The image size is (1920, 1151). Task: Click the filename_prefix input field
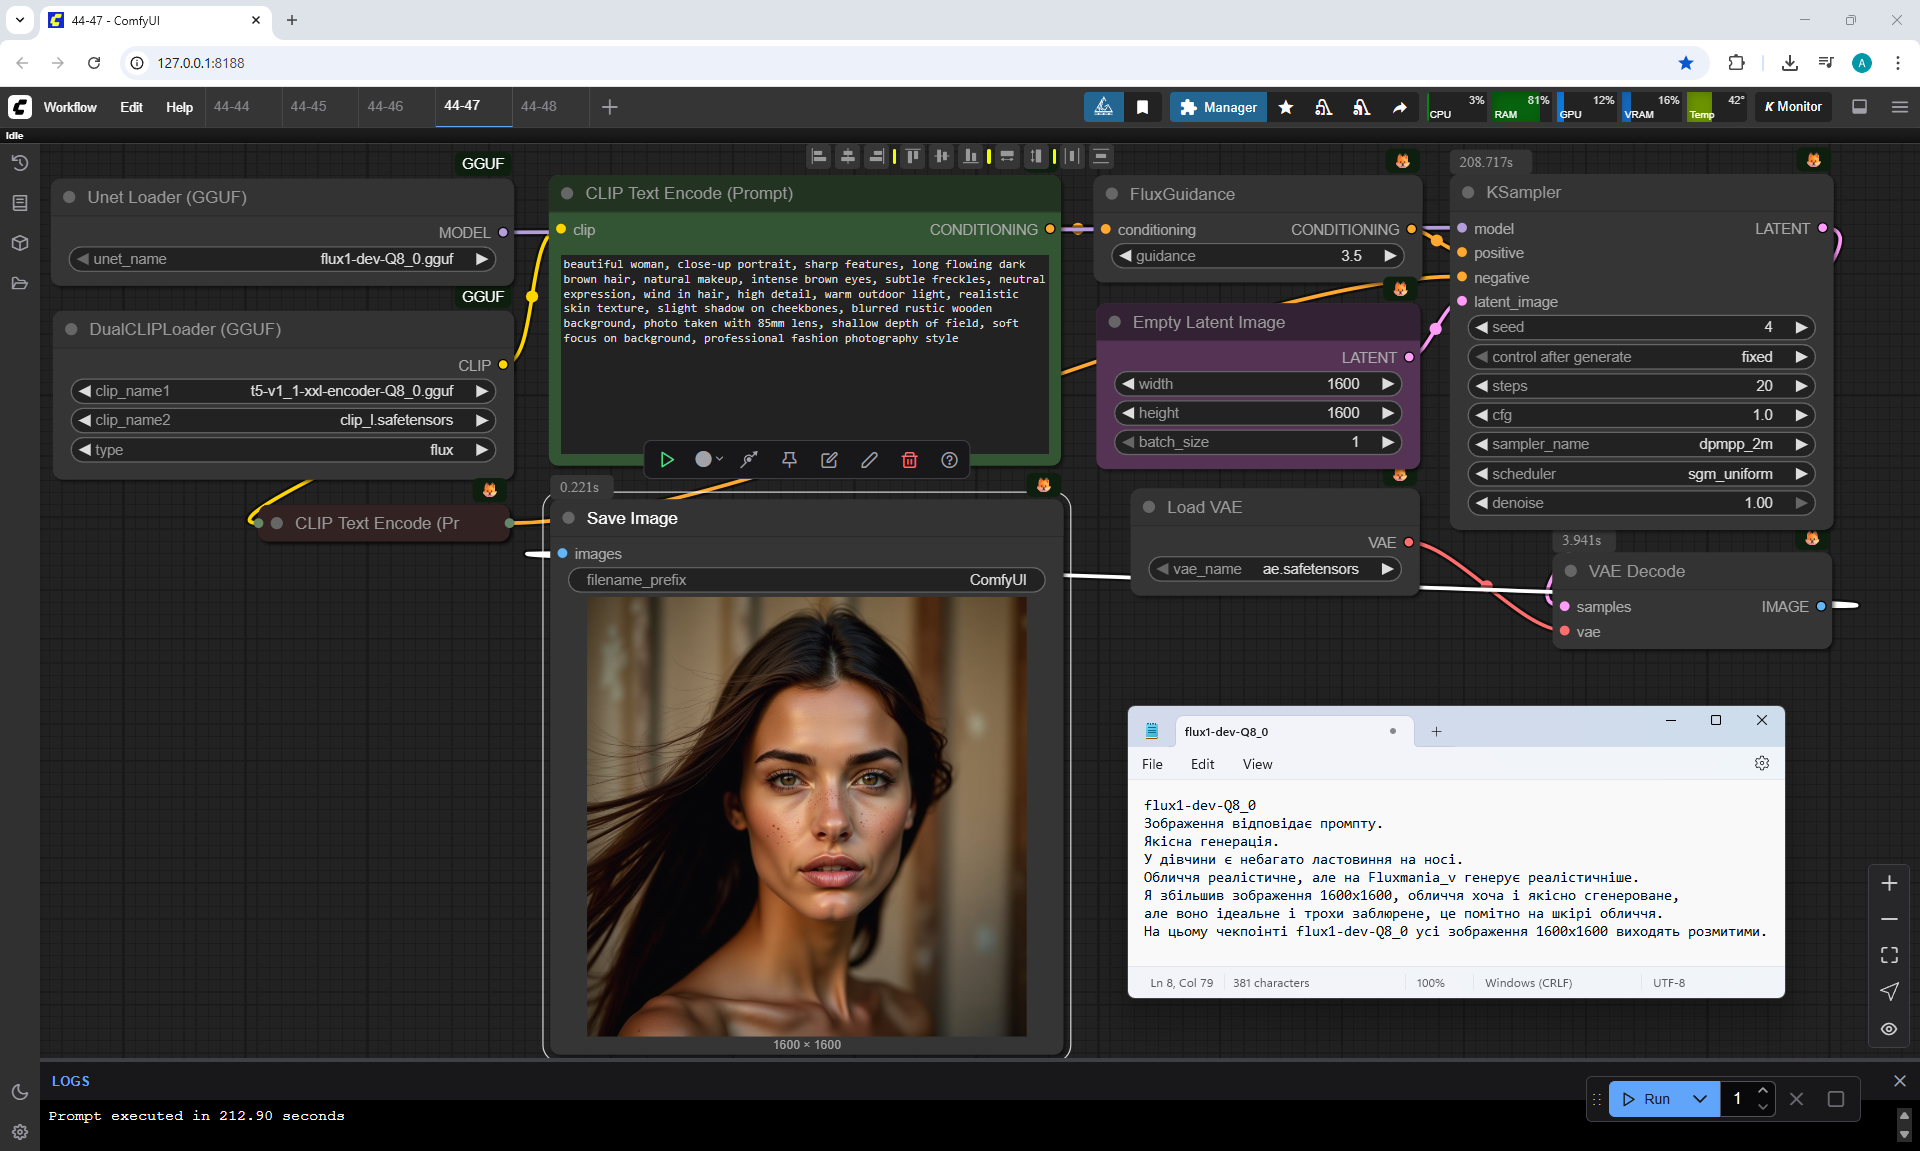point(806,580)
